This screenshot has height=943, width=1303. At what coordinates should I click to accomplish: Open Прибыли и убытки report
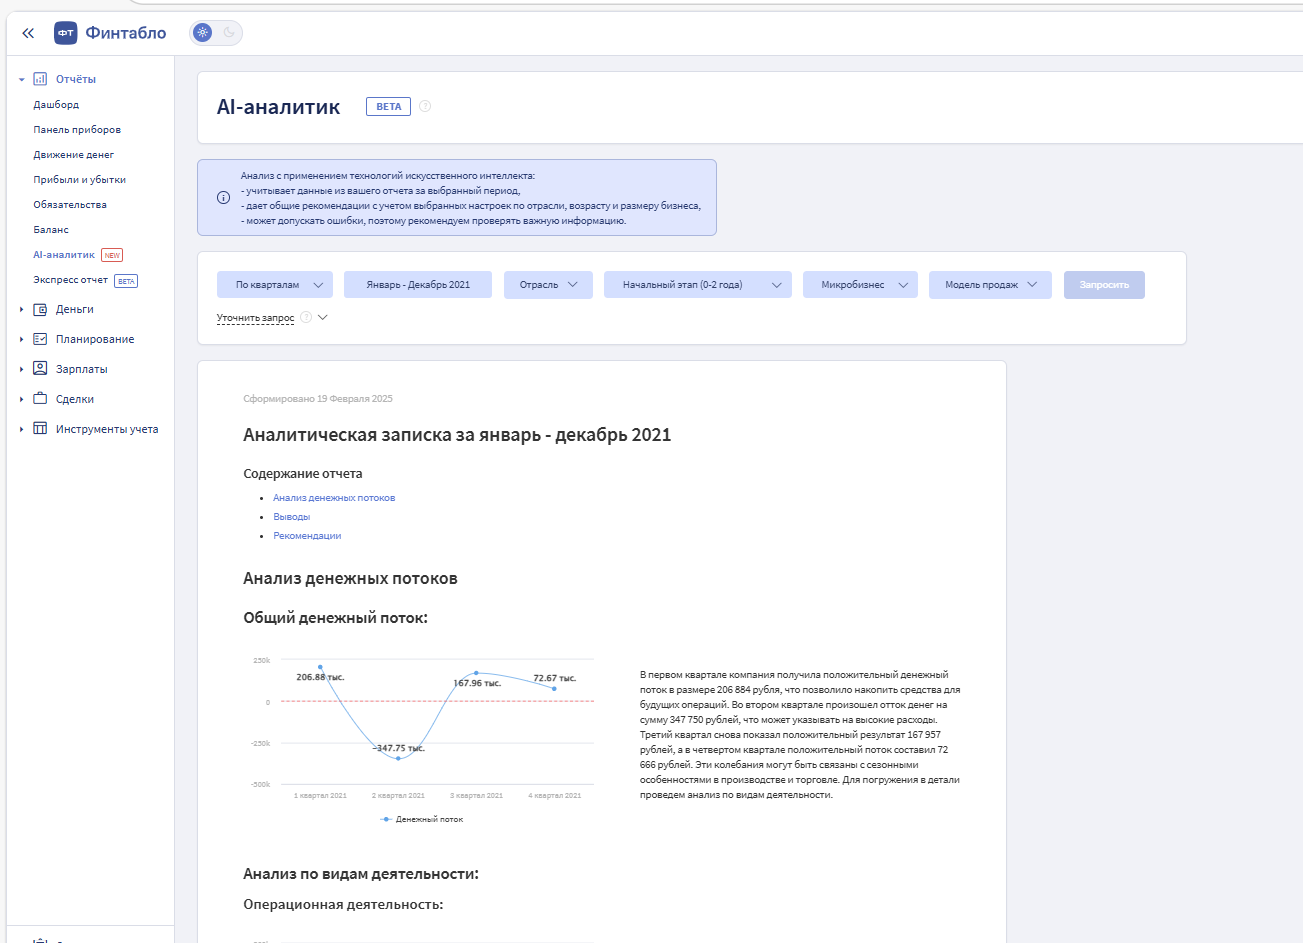(80, 180)
